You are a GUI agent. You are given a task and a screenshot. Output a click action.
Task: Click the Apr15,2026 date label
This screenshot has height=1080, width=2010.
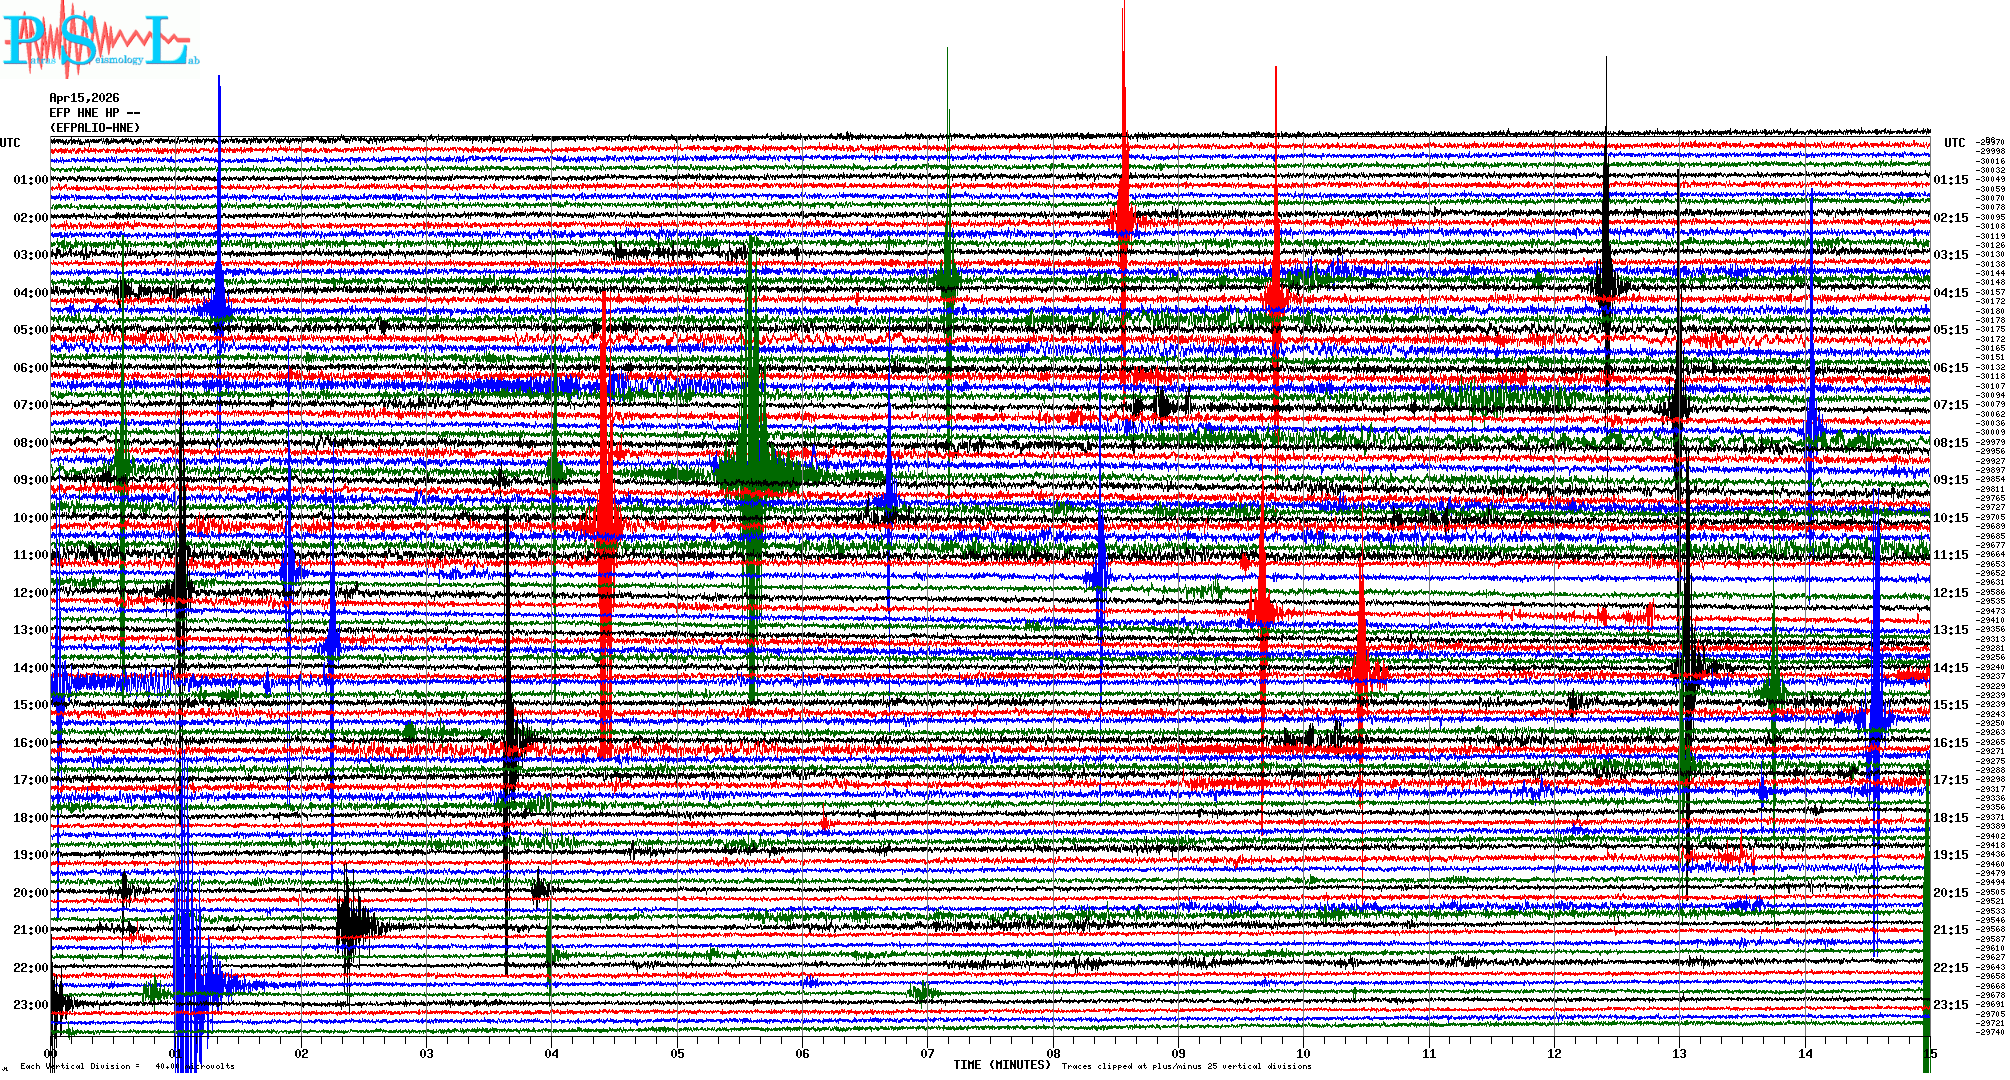point(84,98)
